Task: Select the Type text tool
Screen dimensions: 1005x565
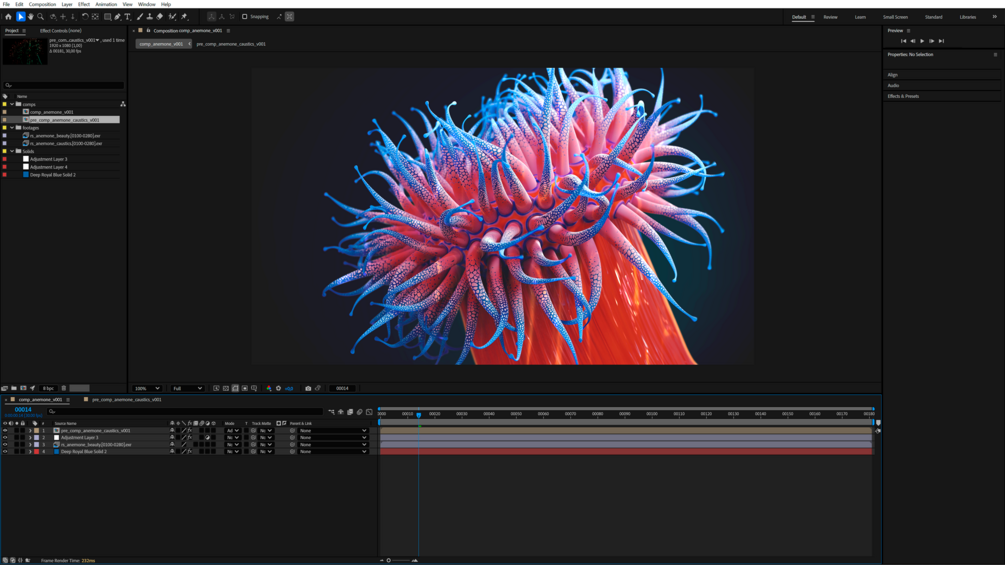Action: click(128, 17)
